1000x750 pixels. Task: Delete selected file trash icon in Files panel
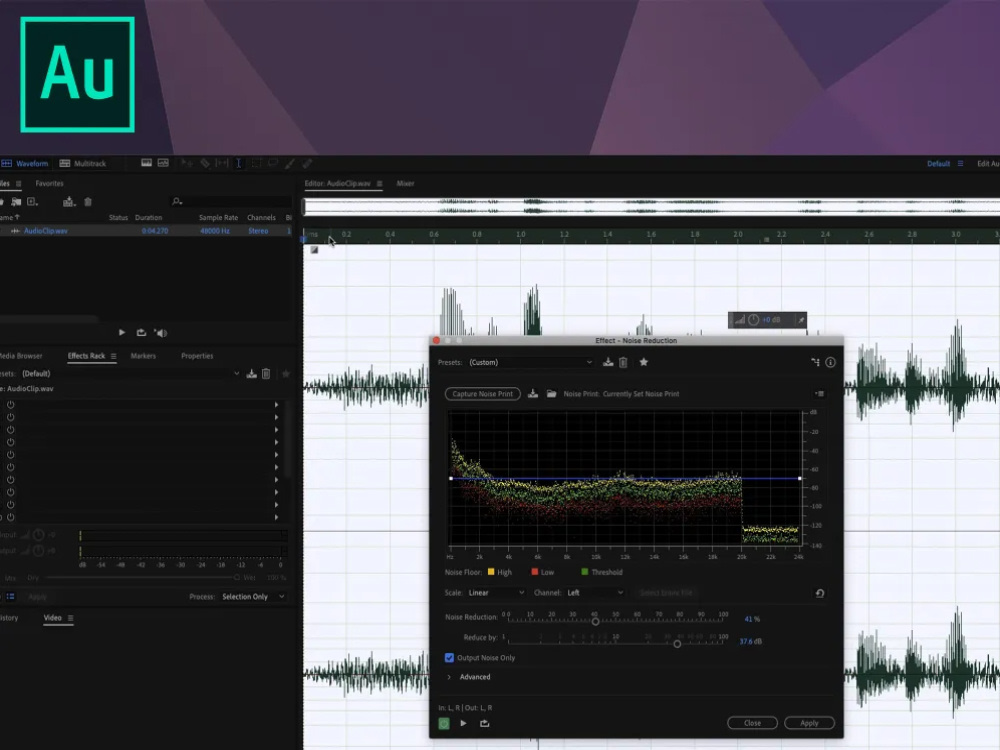tap(88, 202)
